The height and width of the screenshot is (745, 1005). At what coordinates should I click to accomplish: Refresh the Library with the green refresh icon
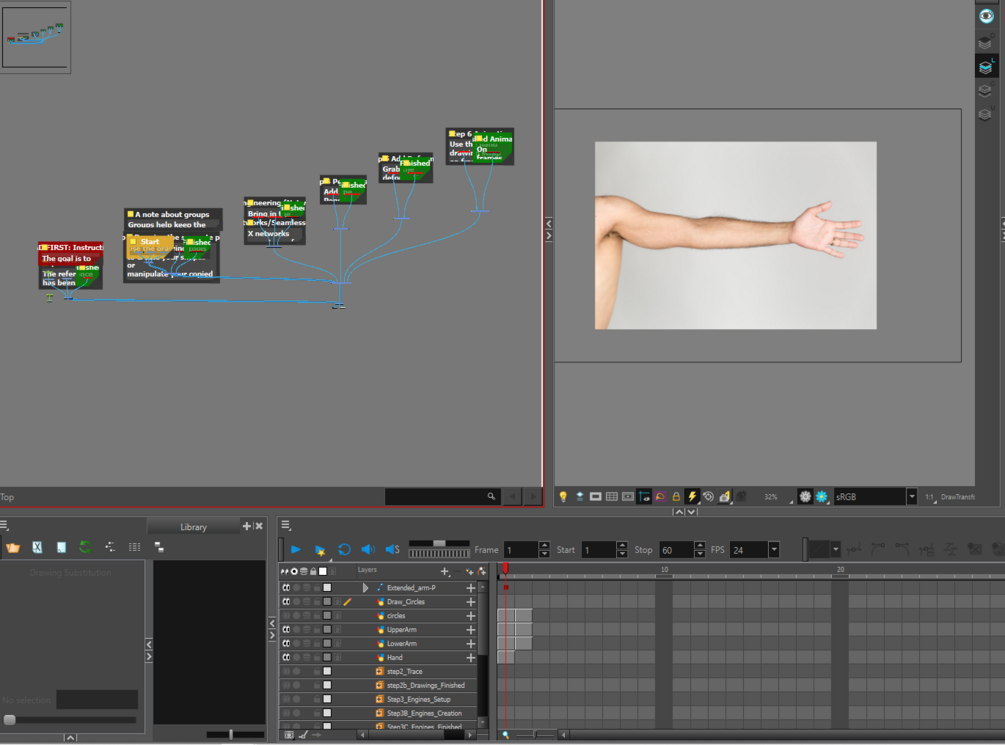[x=85, y=547]
